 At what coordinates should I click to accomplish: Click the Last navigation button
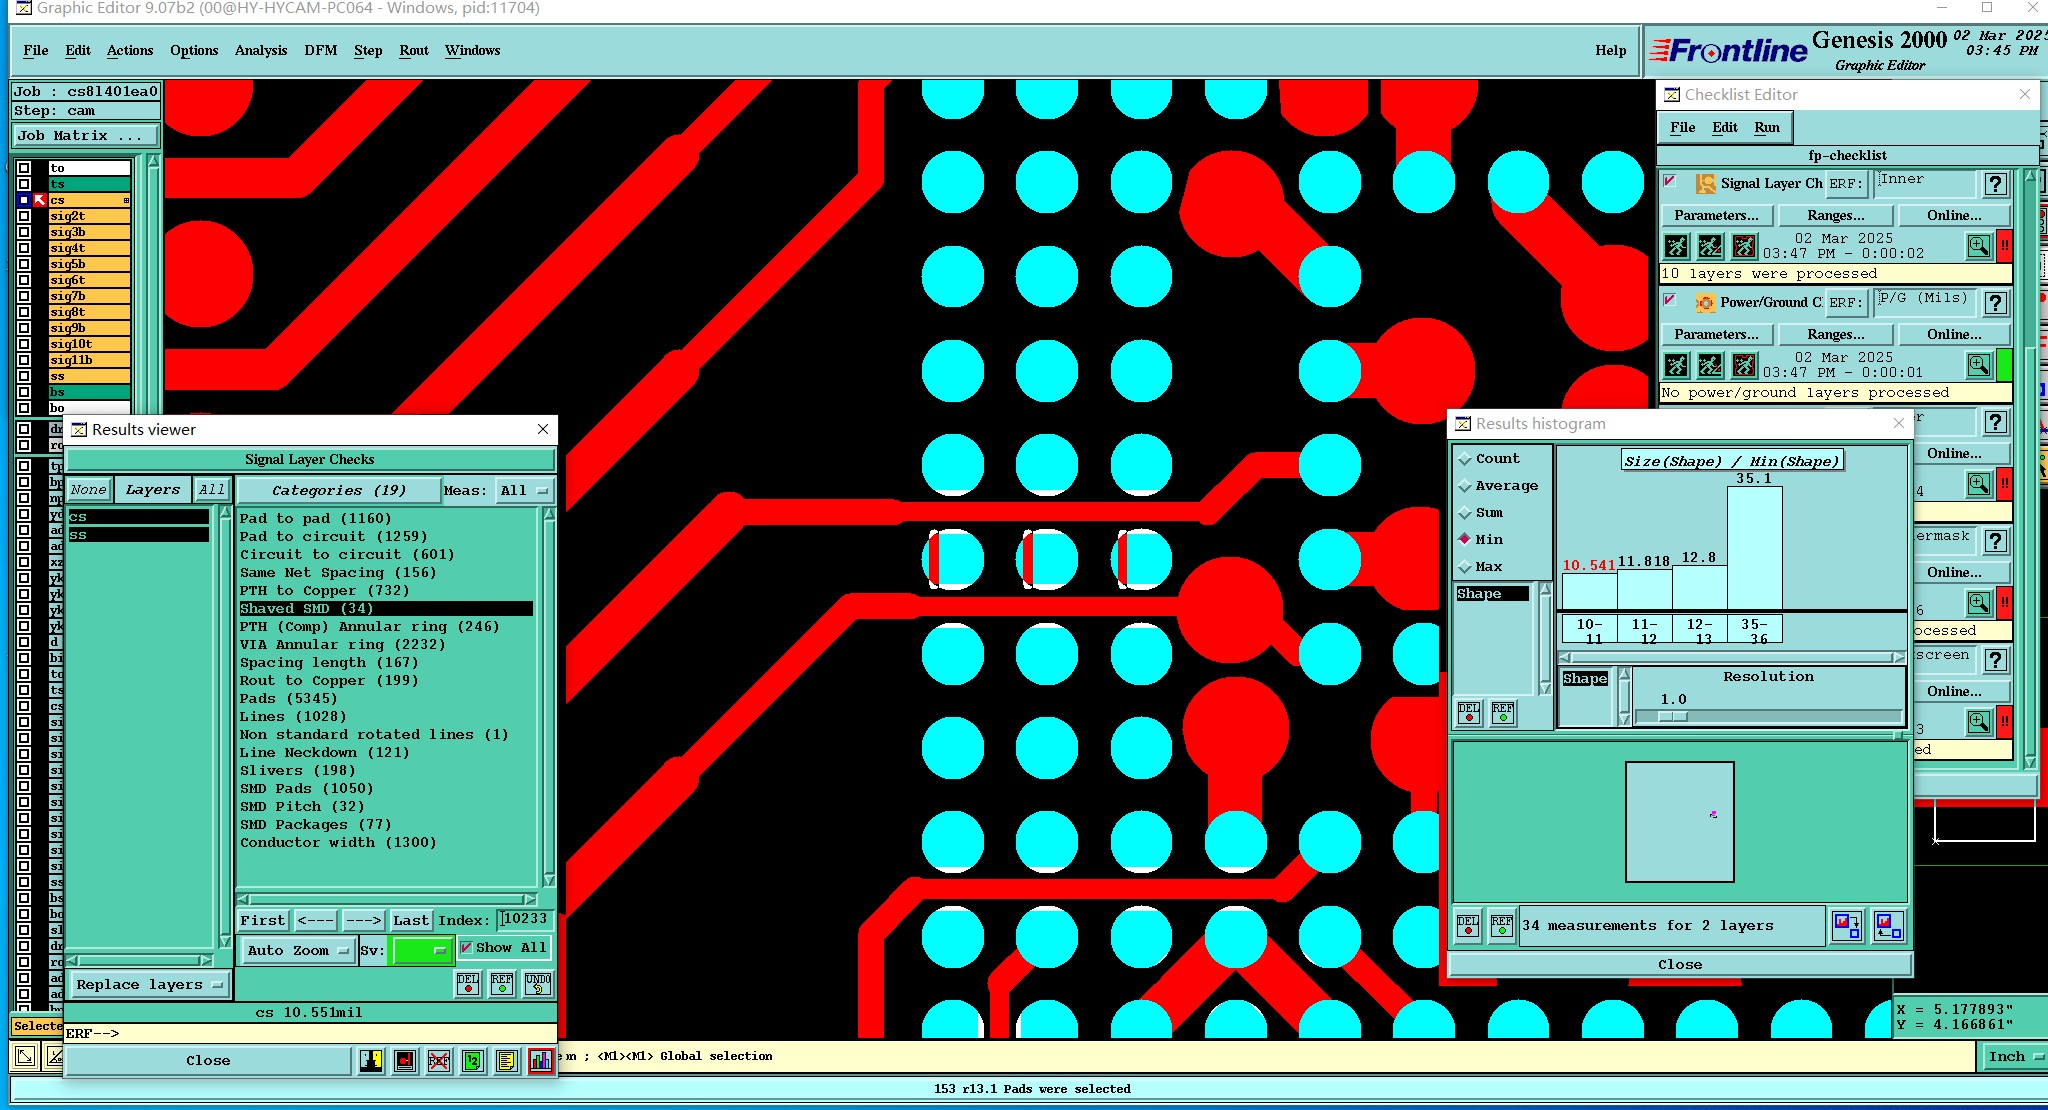click(x=410, y=920)
